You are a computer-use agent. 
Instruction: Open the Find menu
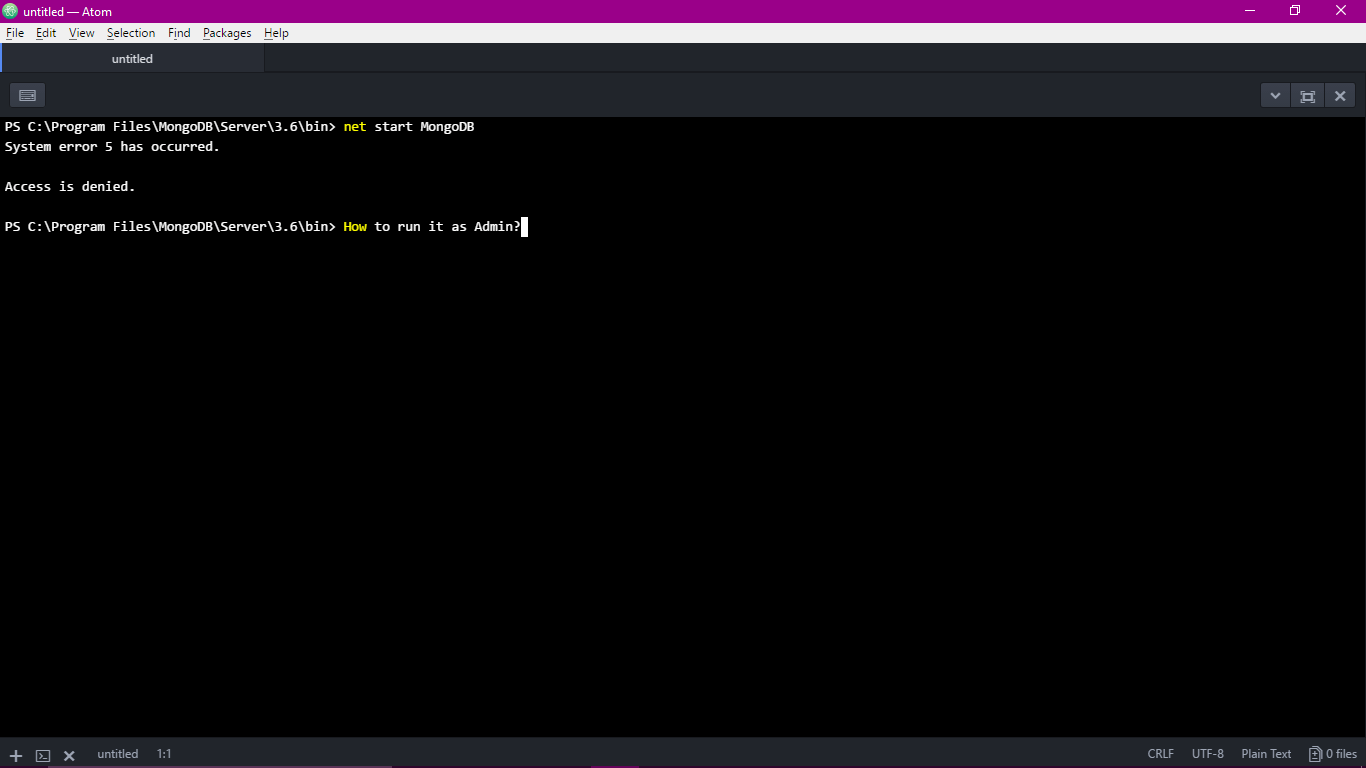(179, 33)
